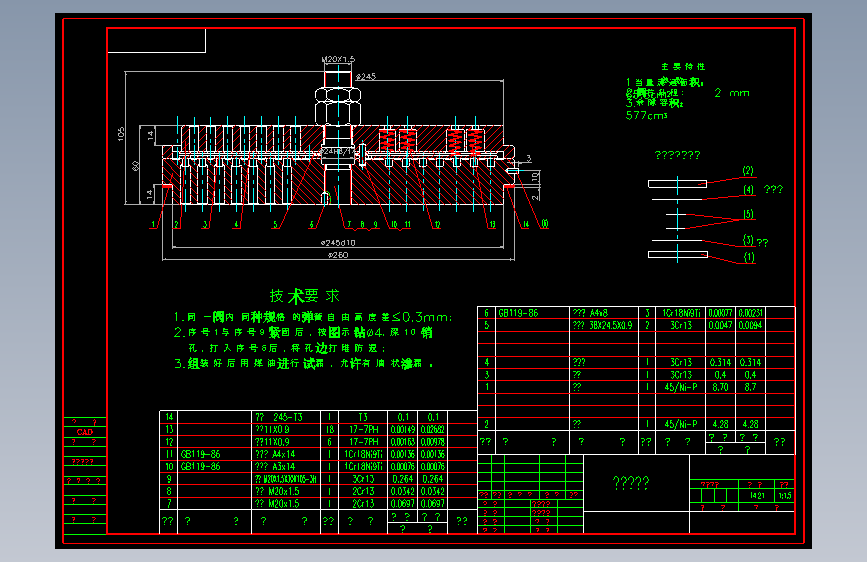Select the 3Cr13 material in row 9
867x562 pixels.
(363, 479)
